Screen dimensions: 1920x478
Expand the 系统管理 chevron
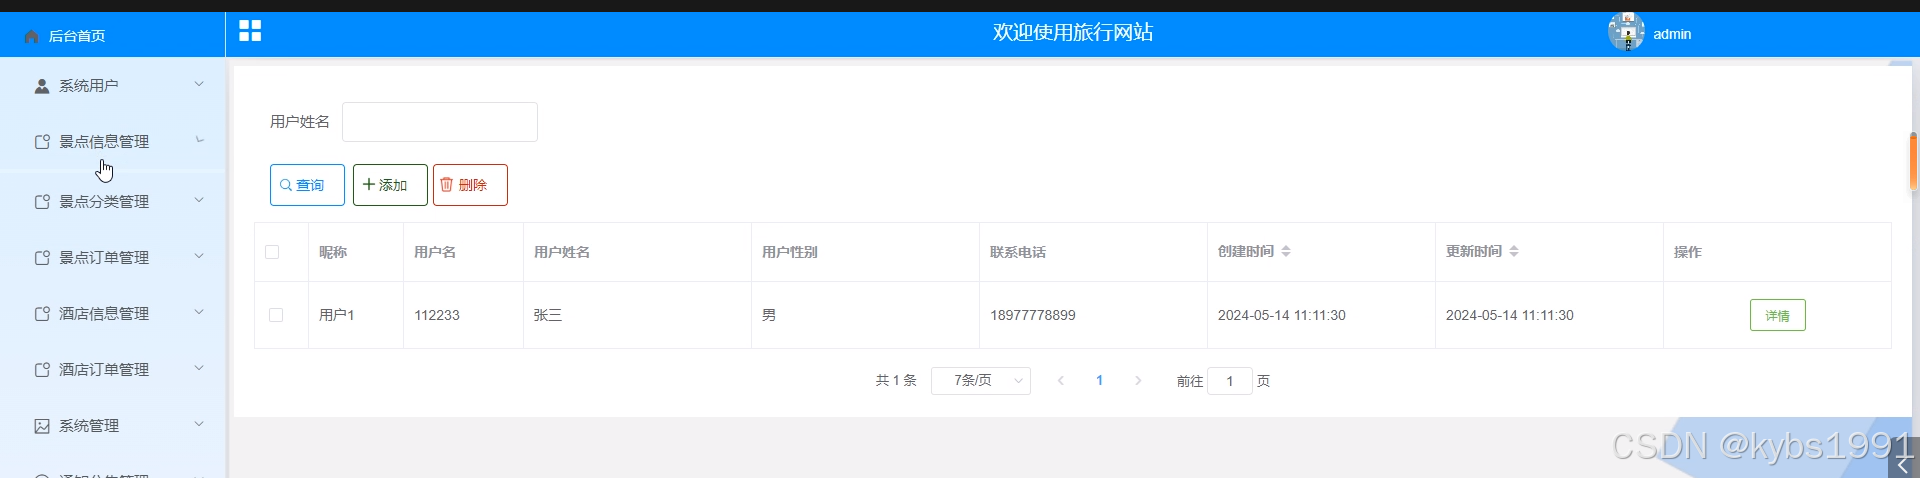(199, 424)
